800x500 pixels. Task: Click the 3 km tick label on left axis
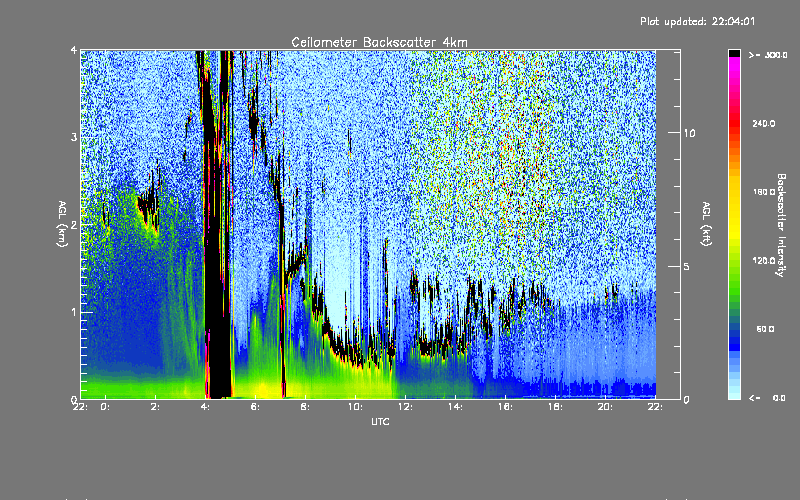point(74,137)
